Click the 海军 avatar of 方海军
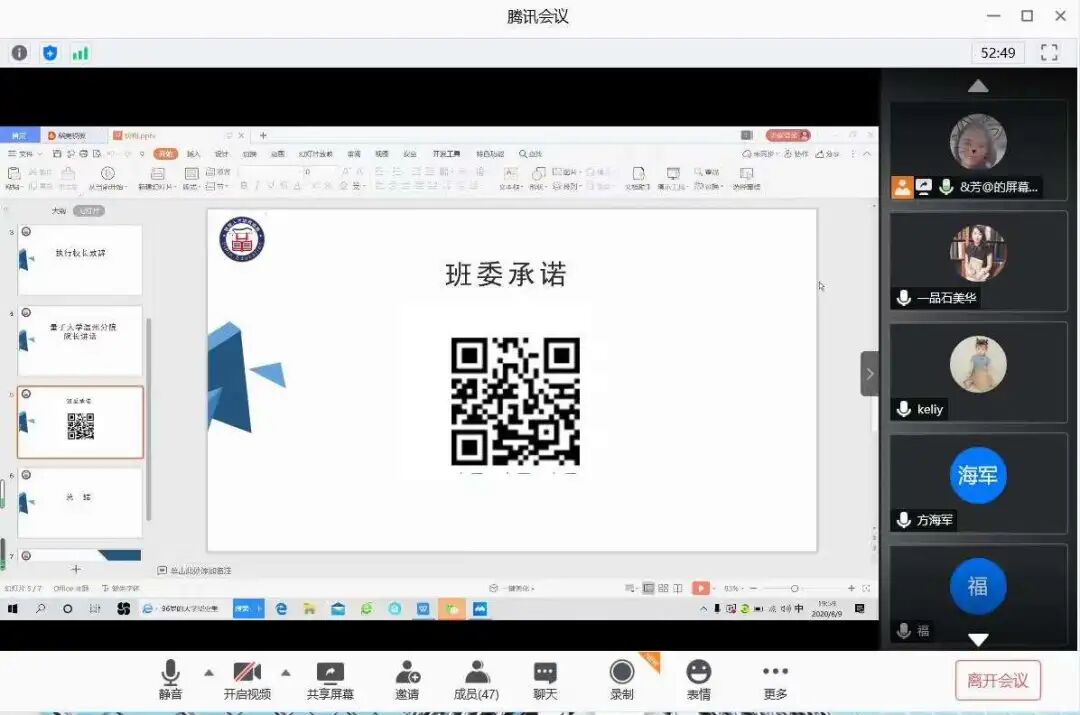The image size is (1080, 715). [x=978, y=475]
